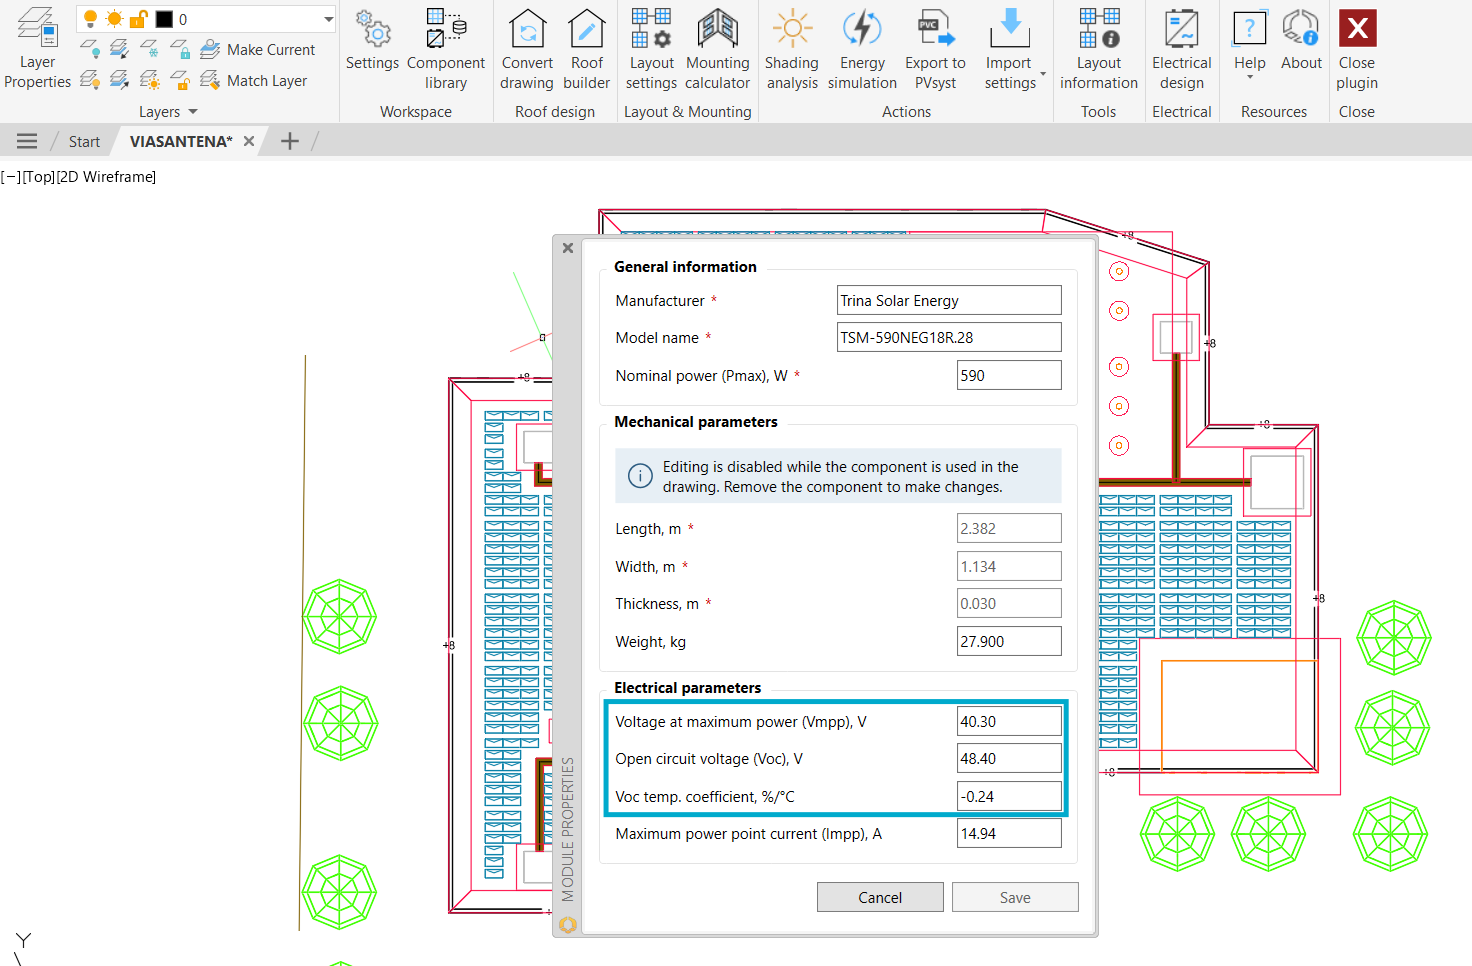Click the Layer Freeze snowflake icon
The image size is (1472, 966).
pyautogui.click(x=150, y=49)
